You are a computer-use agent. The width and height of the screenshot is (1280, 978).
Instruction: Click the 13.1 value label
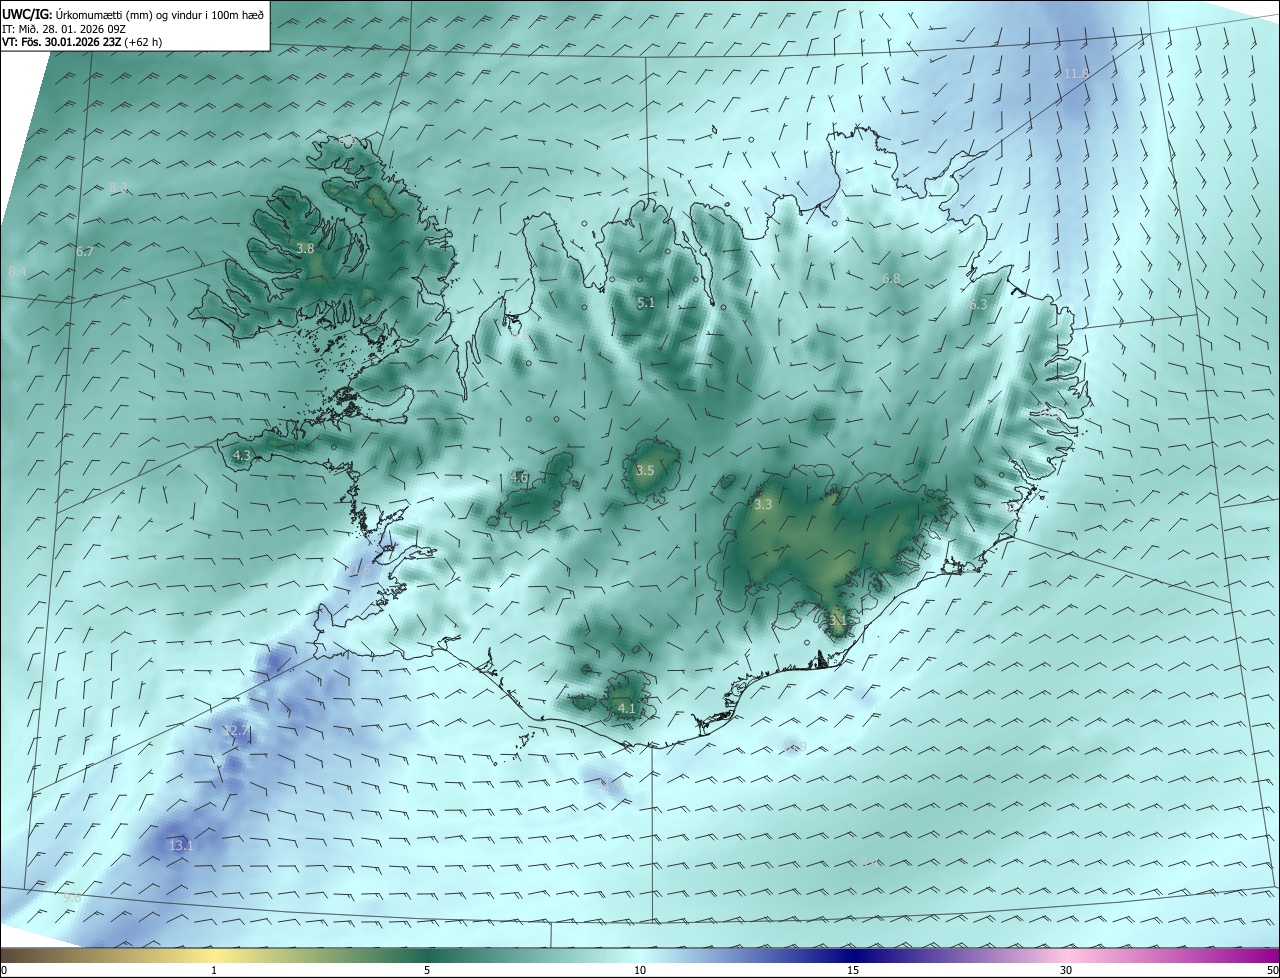(x=180, y=846)
